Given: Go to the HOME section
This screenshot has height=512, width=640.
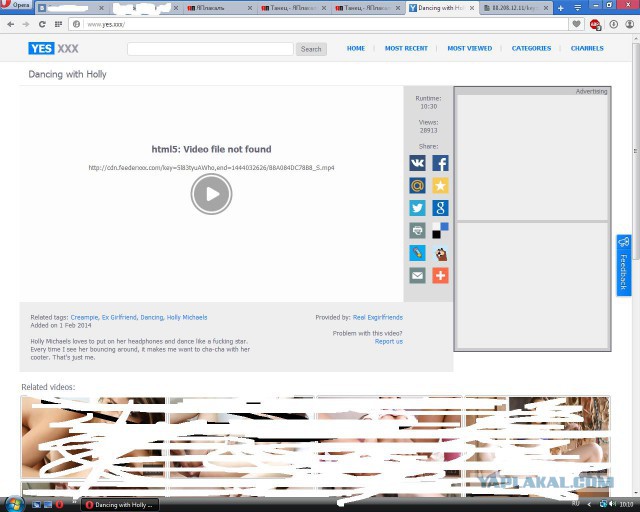Looking at the screenshot, I should (x=356, y=48).
